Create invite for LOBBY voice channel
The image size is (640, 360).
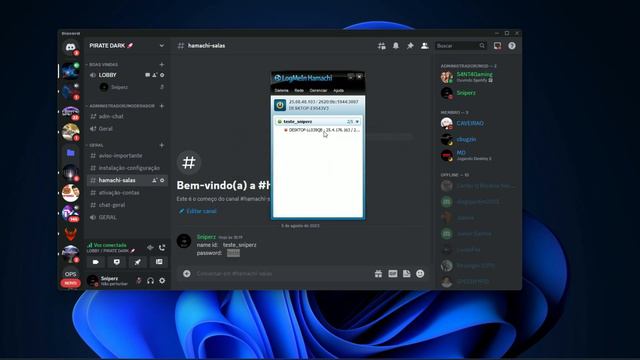[155, 75]
